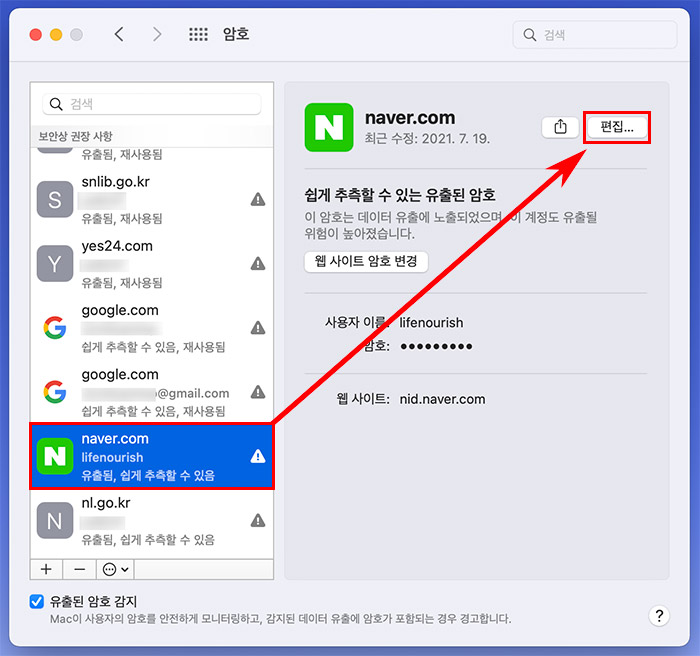Click the 편집... button
700x656 pixels.
617,127
